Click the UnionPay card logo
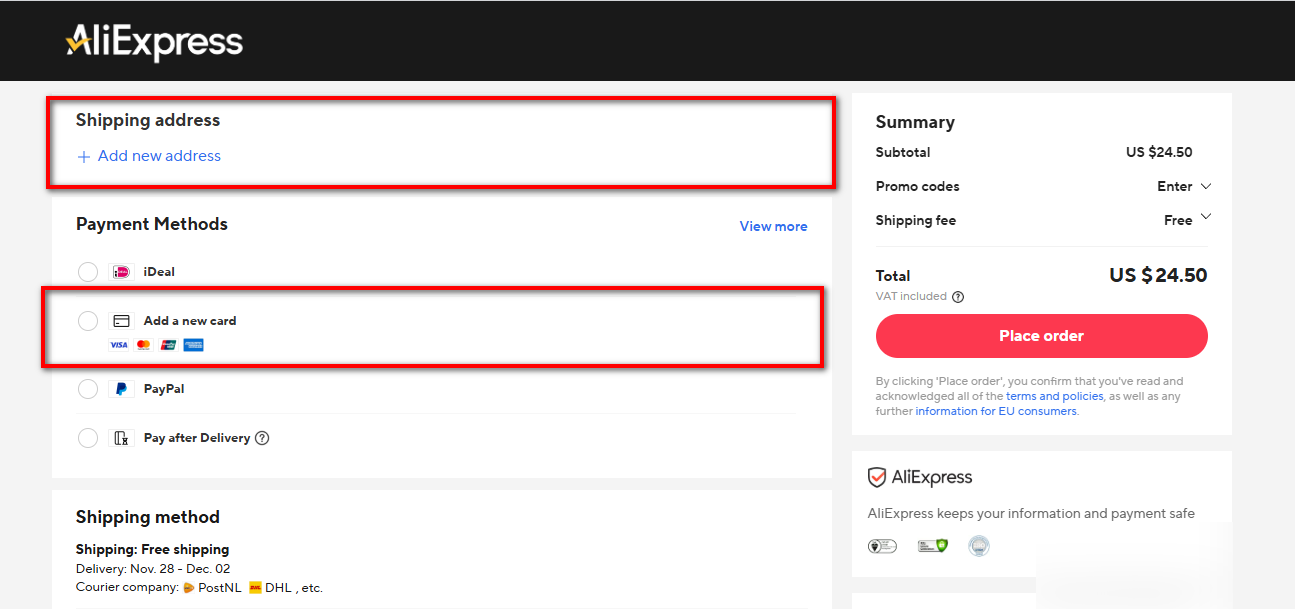The width and height of the screenshot is (1295, 609). coord(168,345)
